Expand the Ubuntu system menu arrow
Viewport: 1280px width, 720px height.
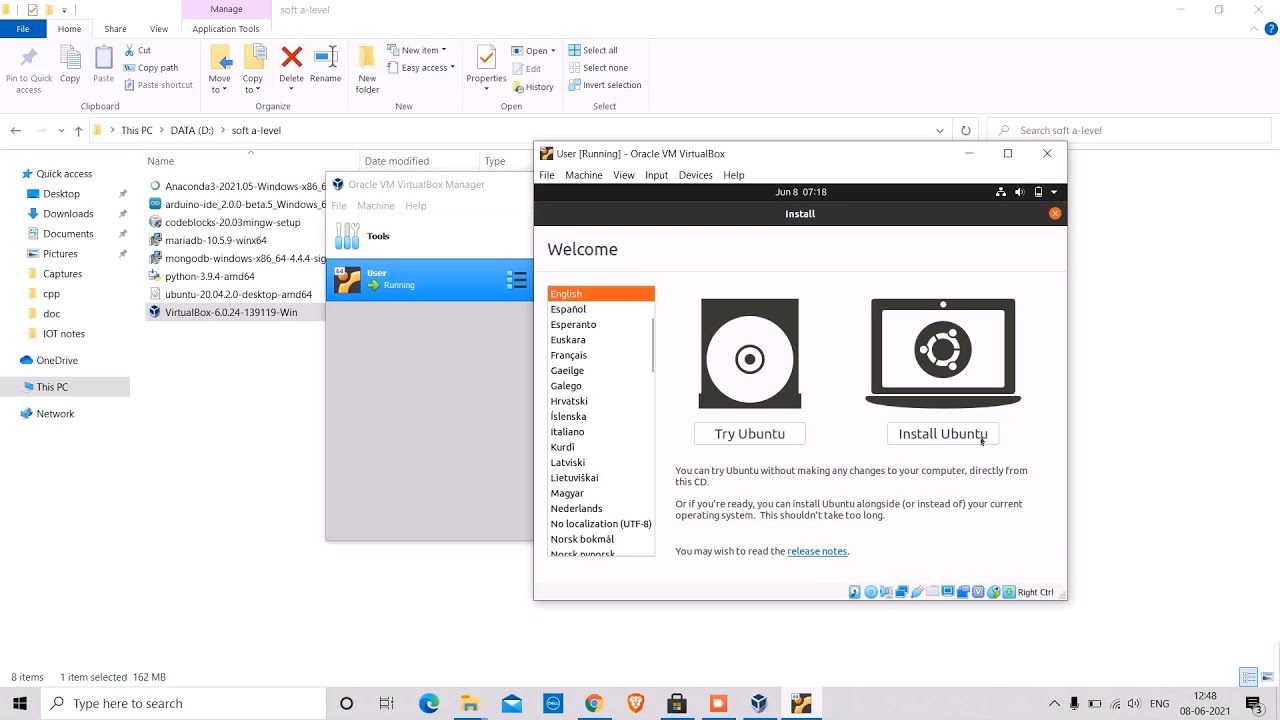pyautogui.click(x=1053, y=192)
